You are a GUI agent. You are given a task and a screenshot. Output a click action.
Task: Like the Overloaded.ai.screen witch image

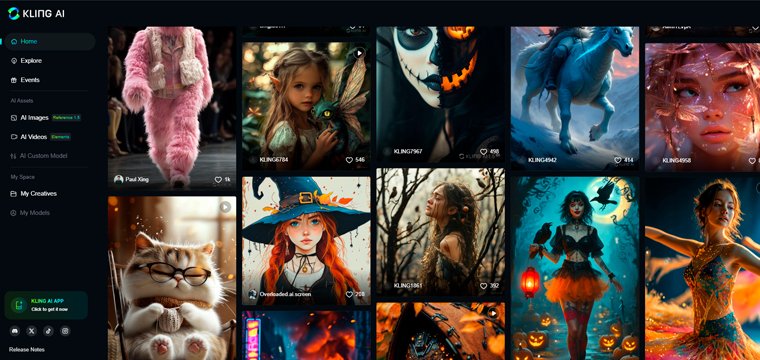click(x=349, y=294)
